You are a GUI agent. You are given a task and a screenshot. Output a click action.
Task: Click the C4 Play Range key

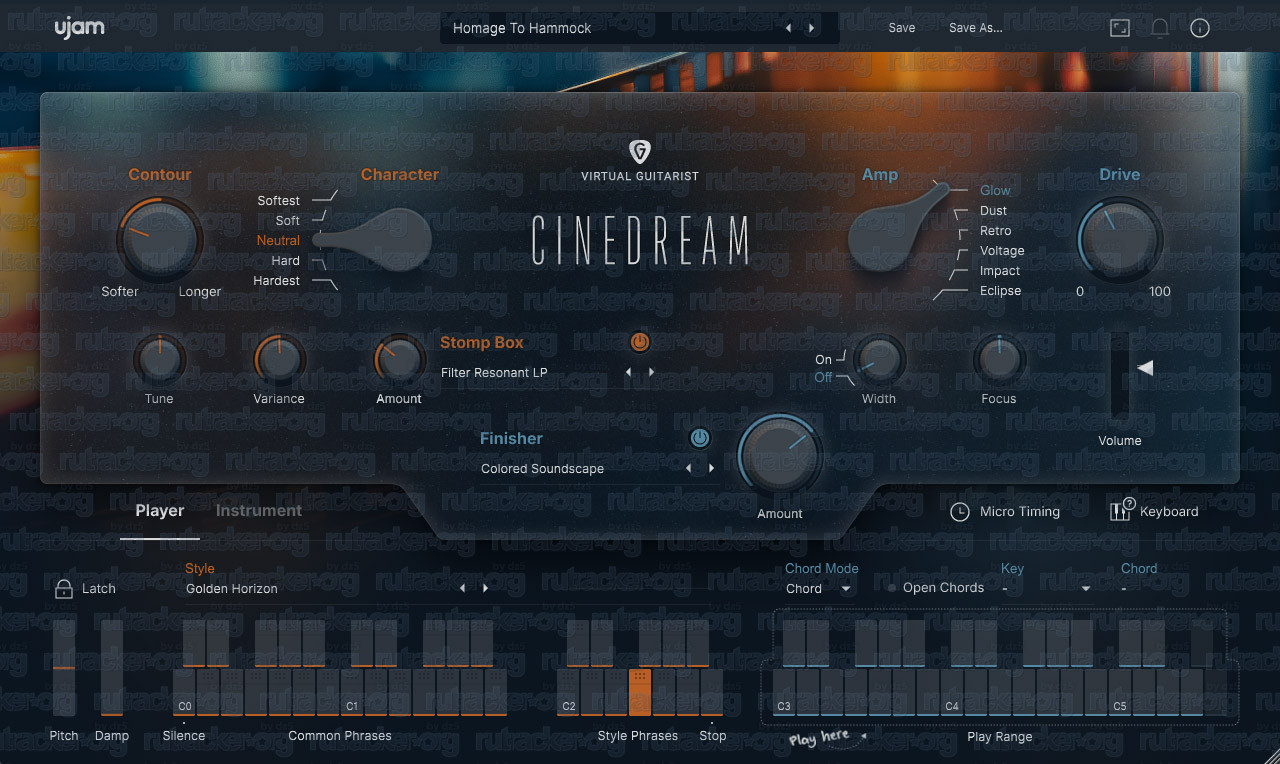click(952, 692)
